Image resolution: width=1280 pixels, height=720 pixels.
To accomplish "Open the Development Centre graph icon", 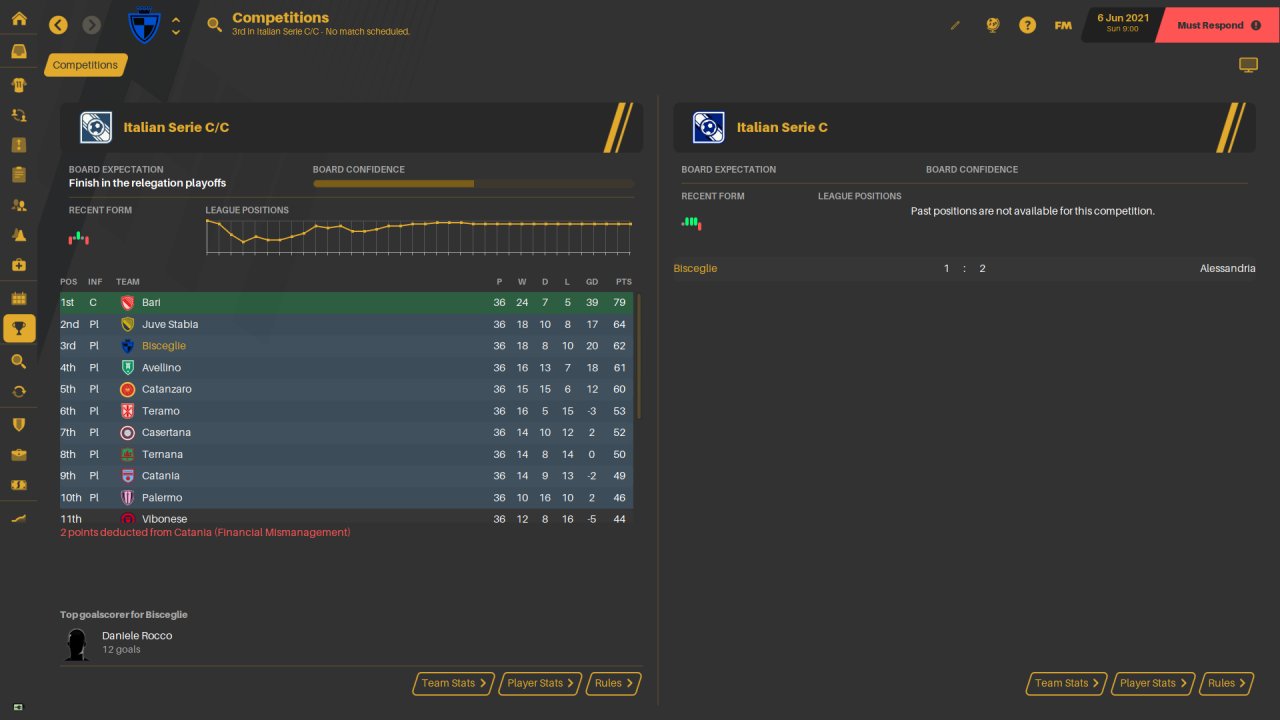I will click(18, 518).
